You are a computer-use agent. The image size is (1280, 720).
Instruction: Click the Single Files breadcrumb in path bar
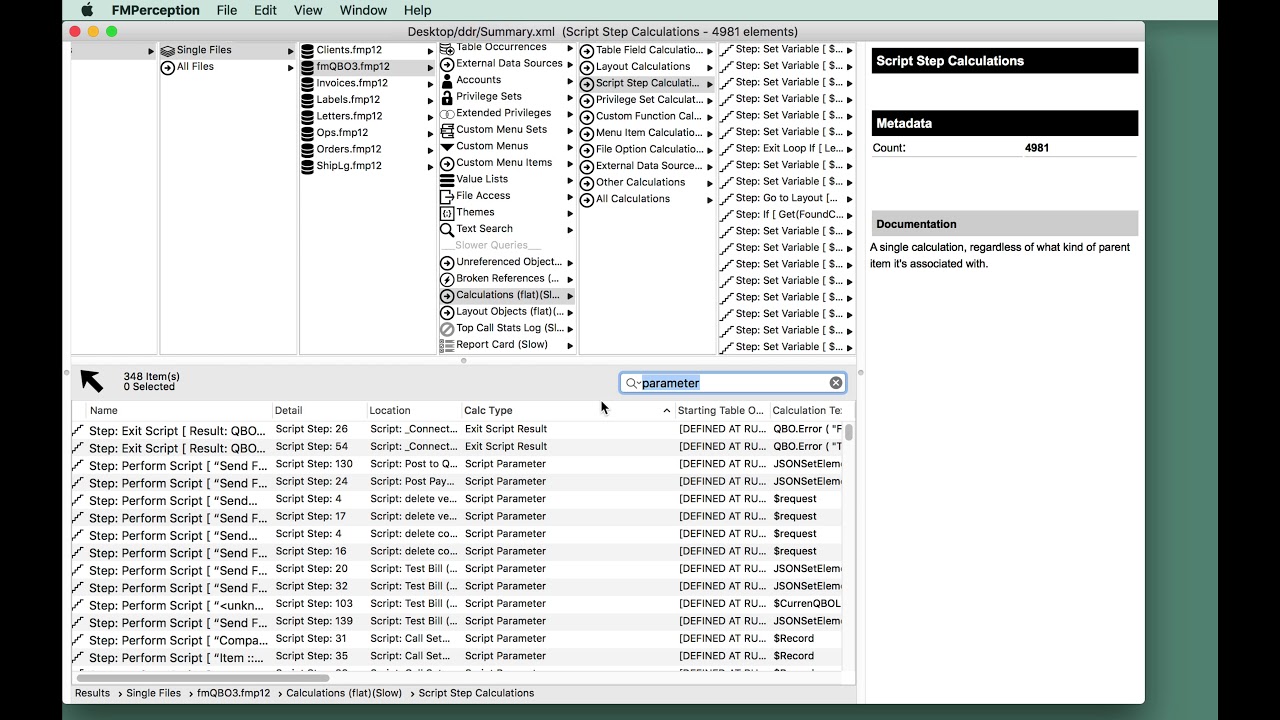click(153, 693)
